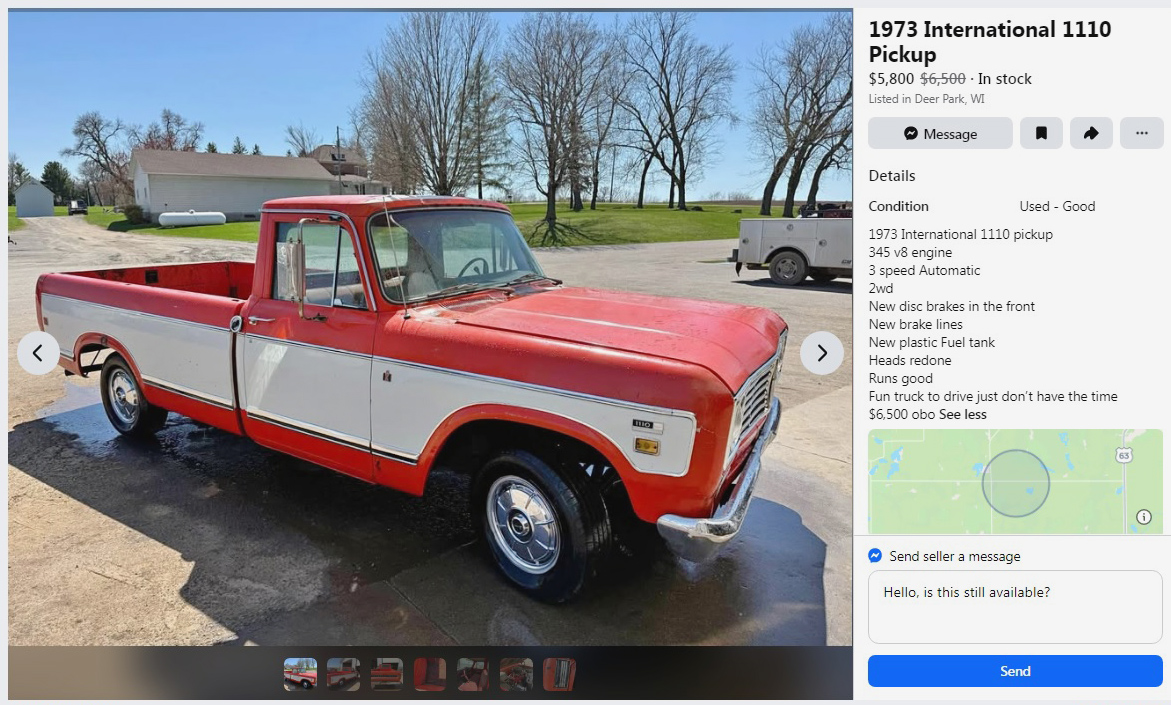1171x705 pixels.
Task: Send the message to the seller
Action: pos(1015,671)
